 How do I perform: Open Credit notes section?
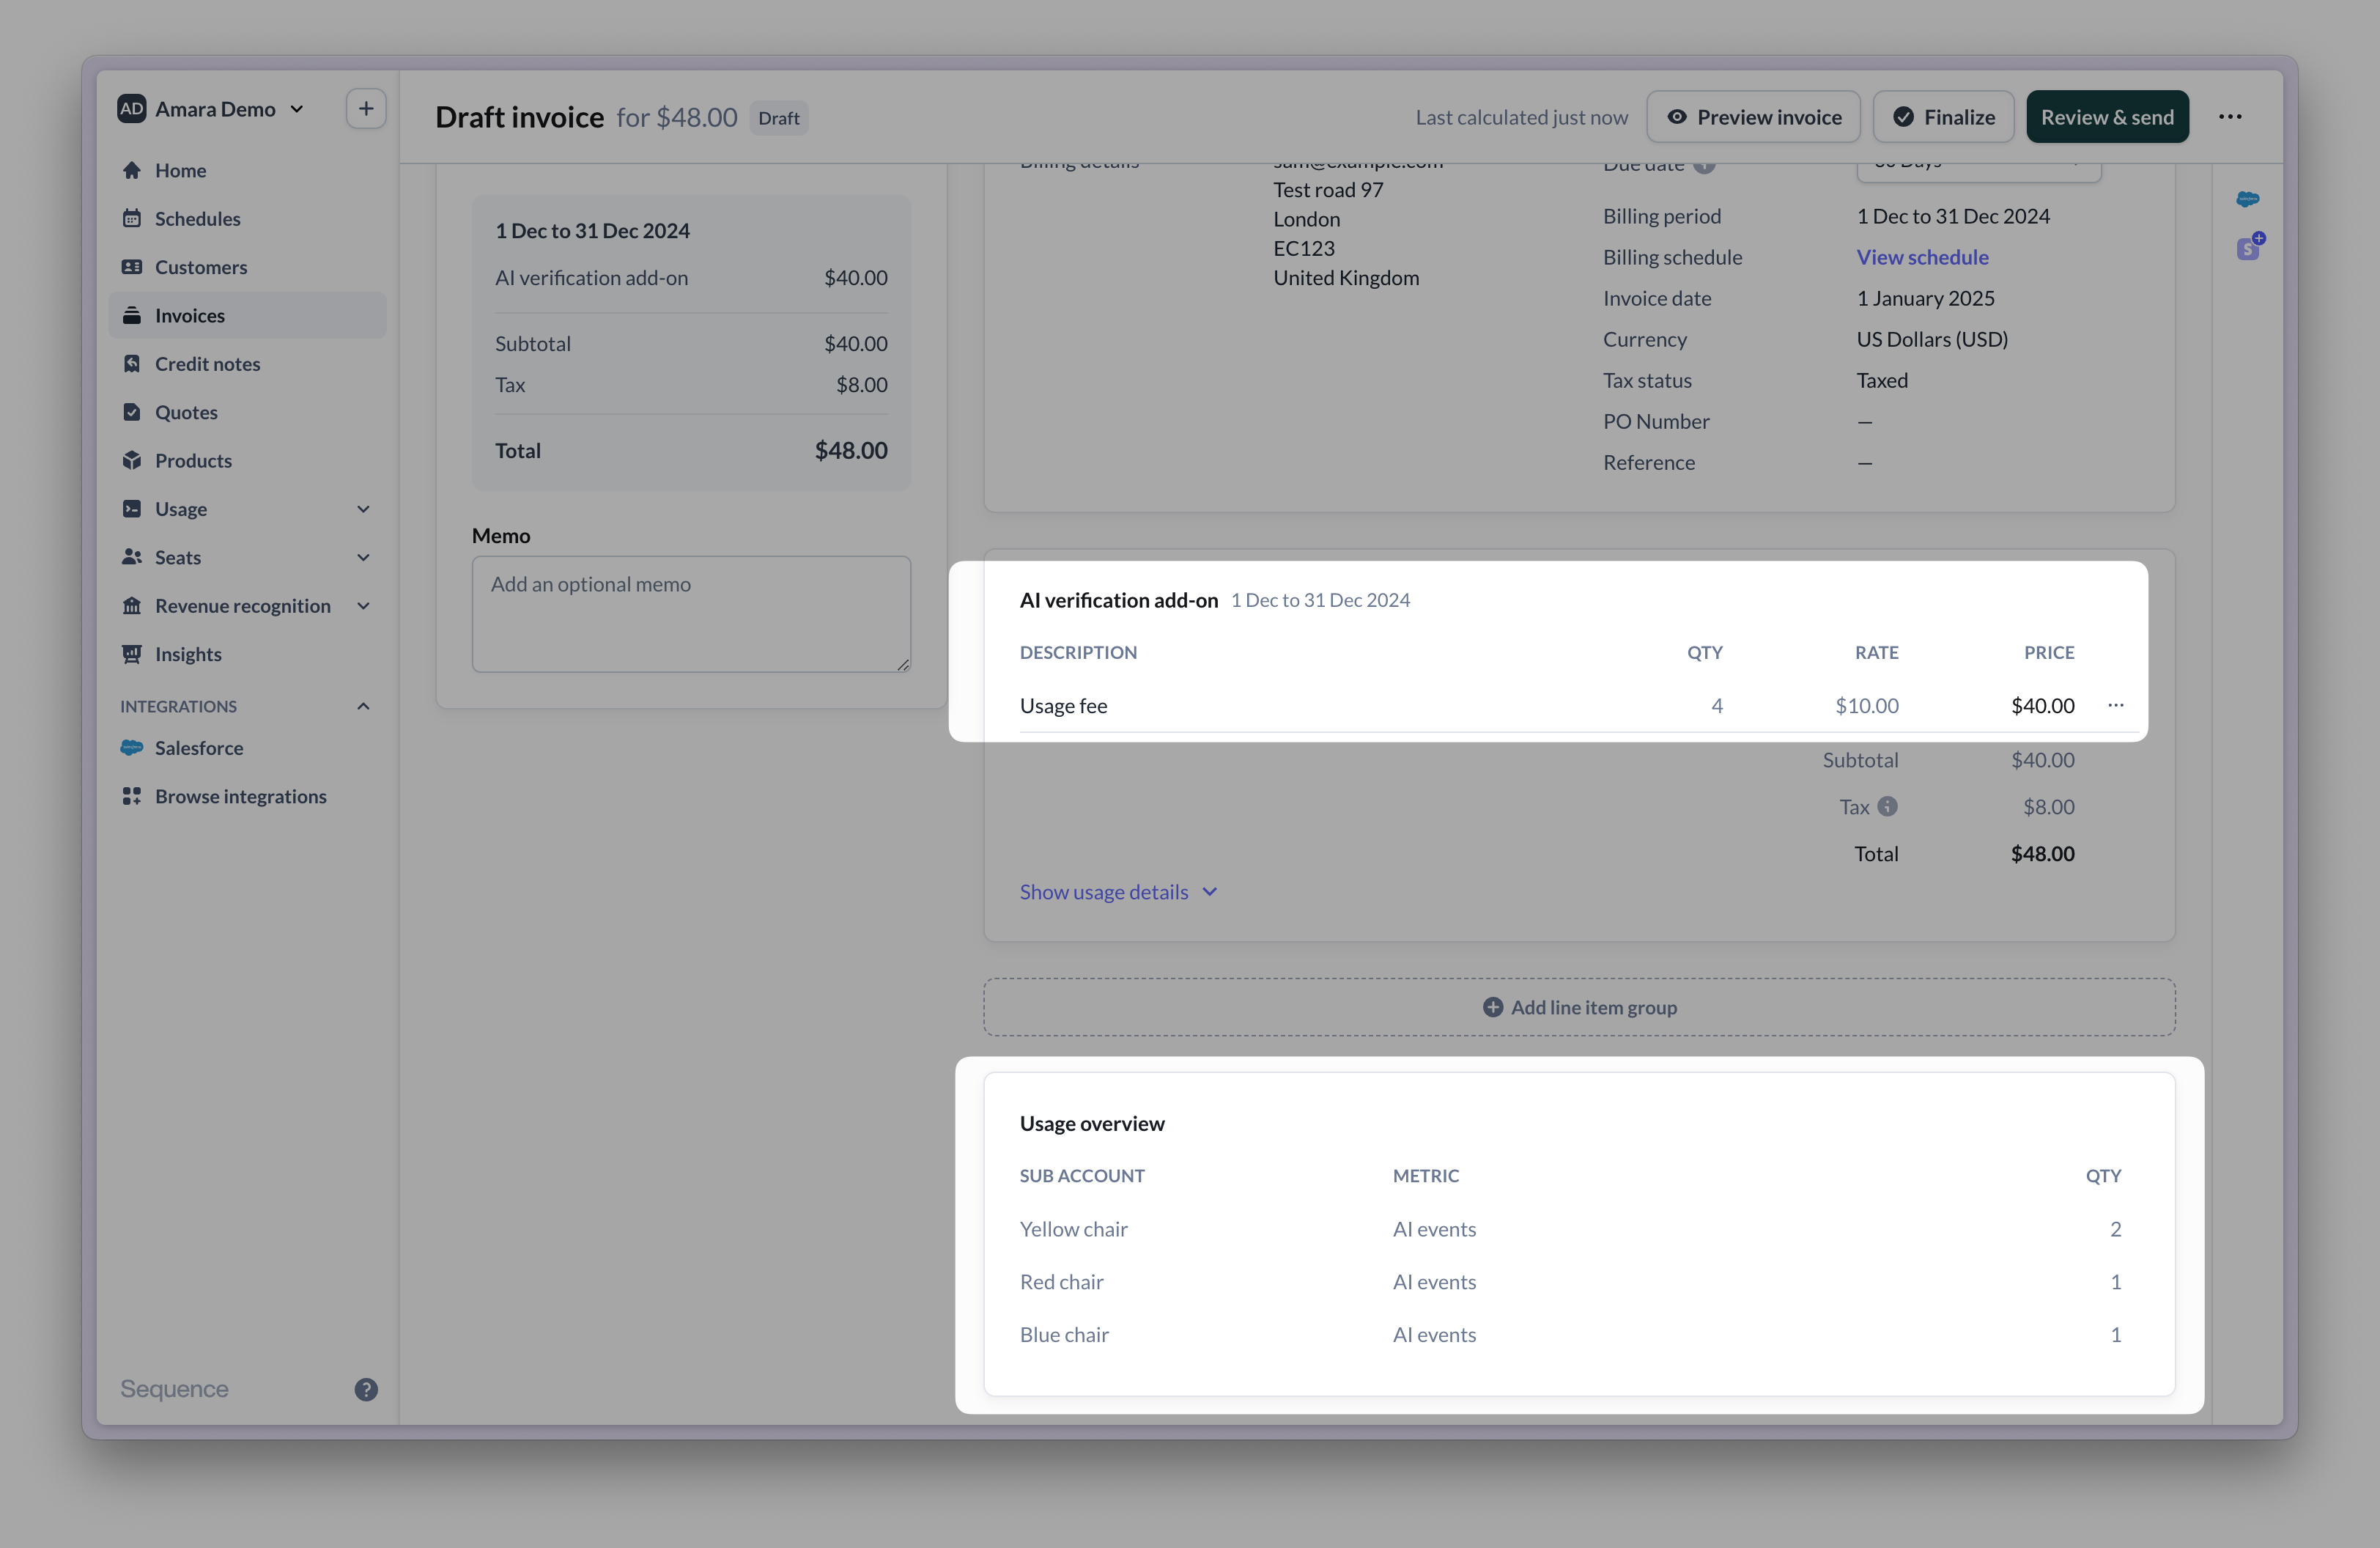tap(246, 364)
